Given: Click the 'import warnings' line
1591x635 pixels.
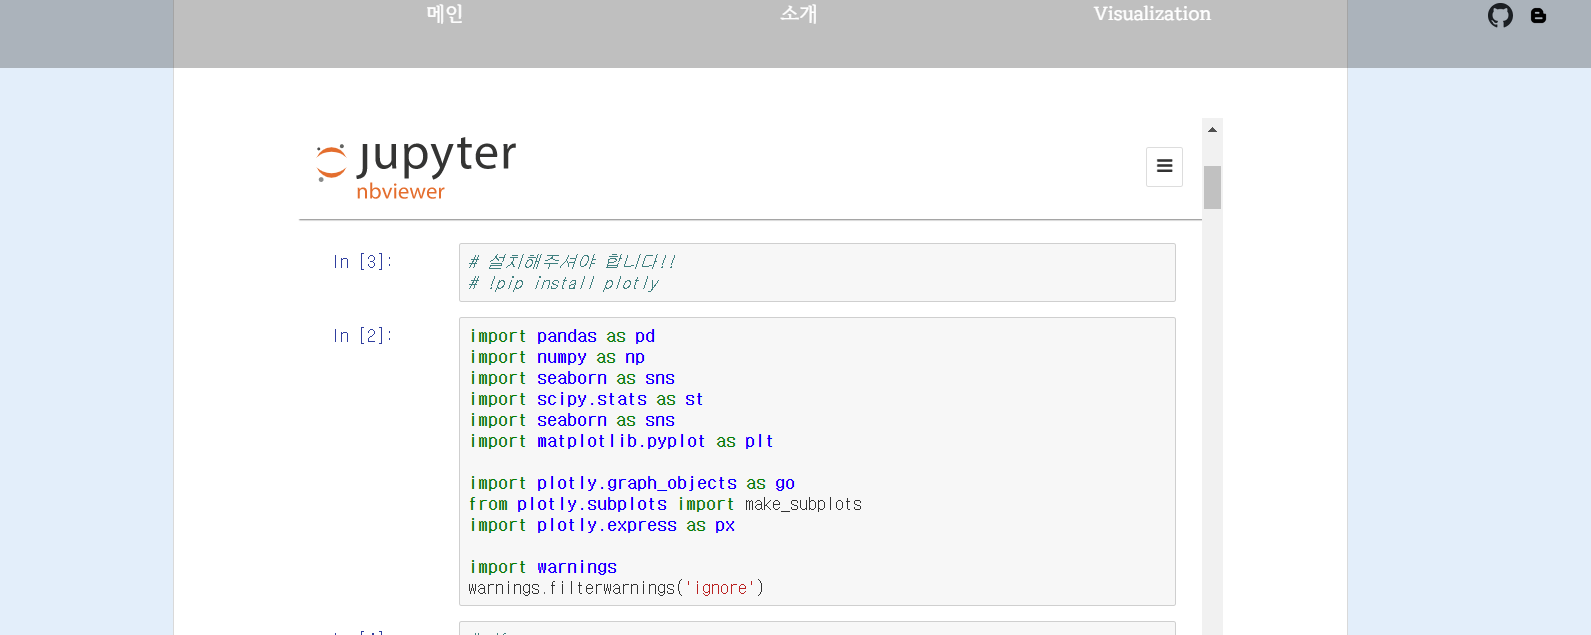Looking at the screenshot, I should tap(543, 567).
